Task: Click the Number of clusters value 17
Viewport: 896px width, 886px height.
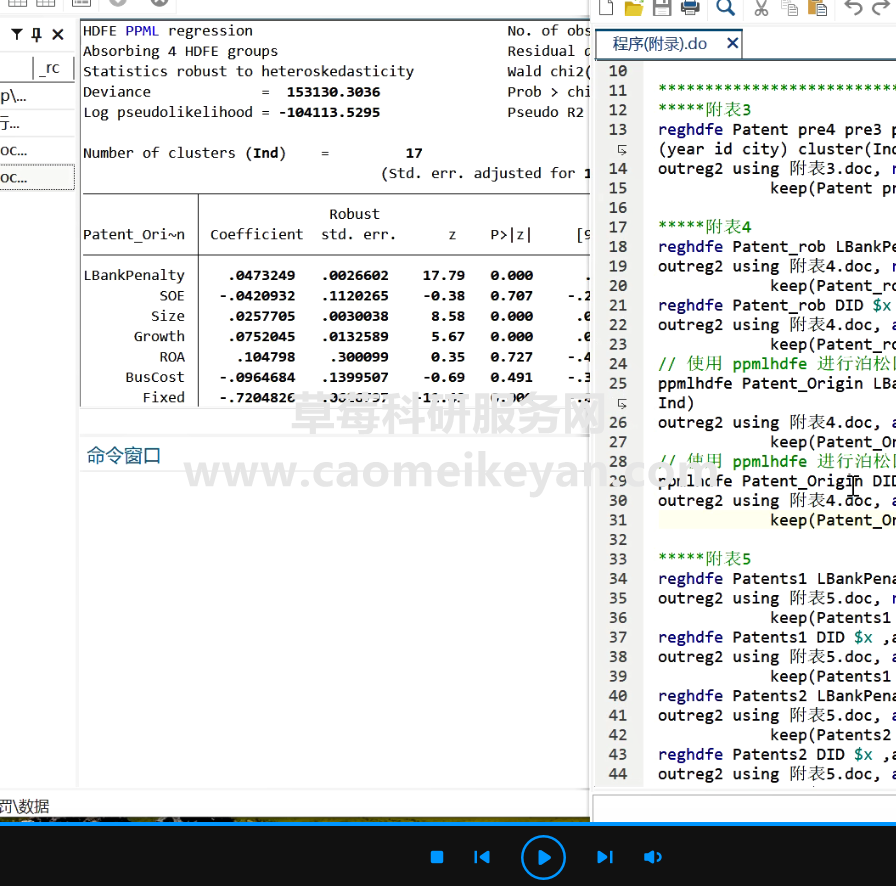Action: 414,153
